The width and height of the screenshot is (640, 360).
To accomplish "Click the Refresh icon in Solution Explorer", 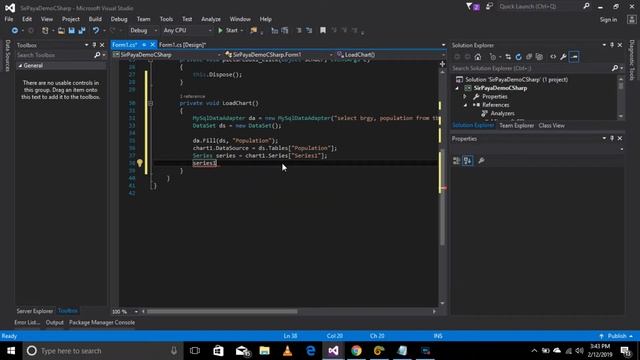I will coord(518,57).
